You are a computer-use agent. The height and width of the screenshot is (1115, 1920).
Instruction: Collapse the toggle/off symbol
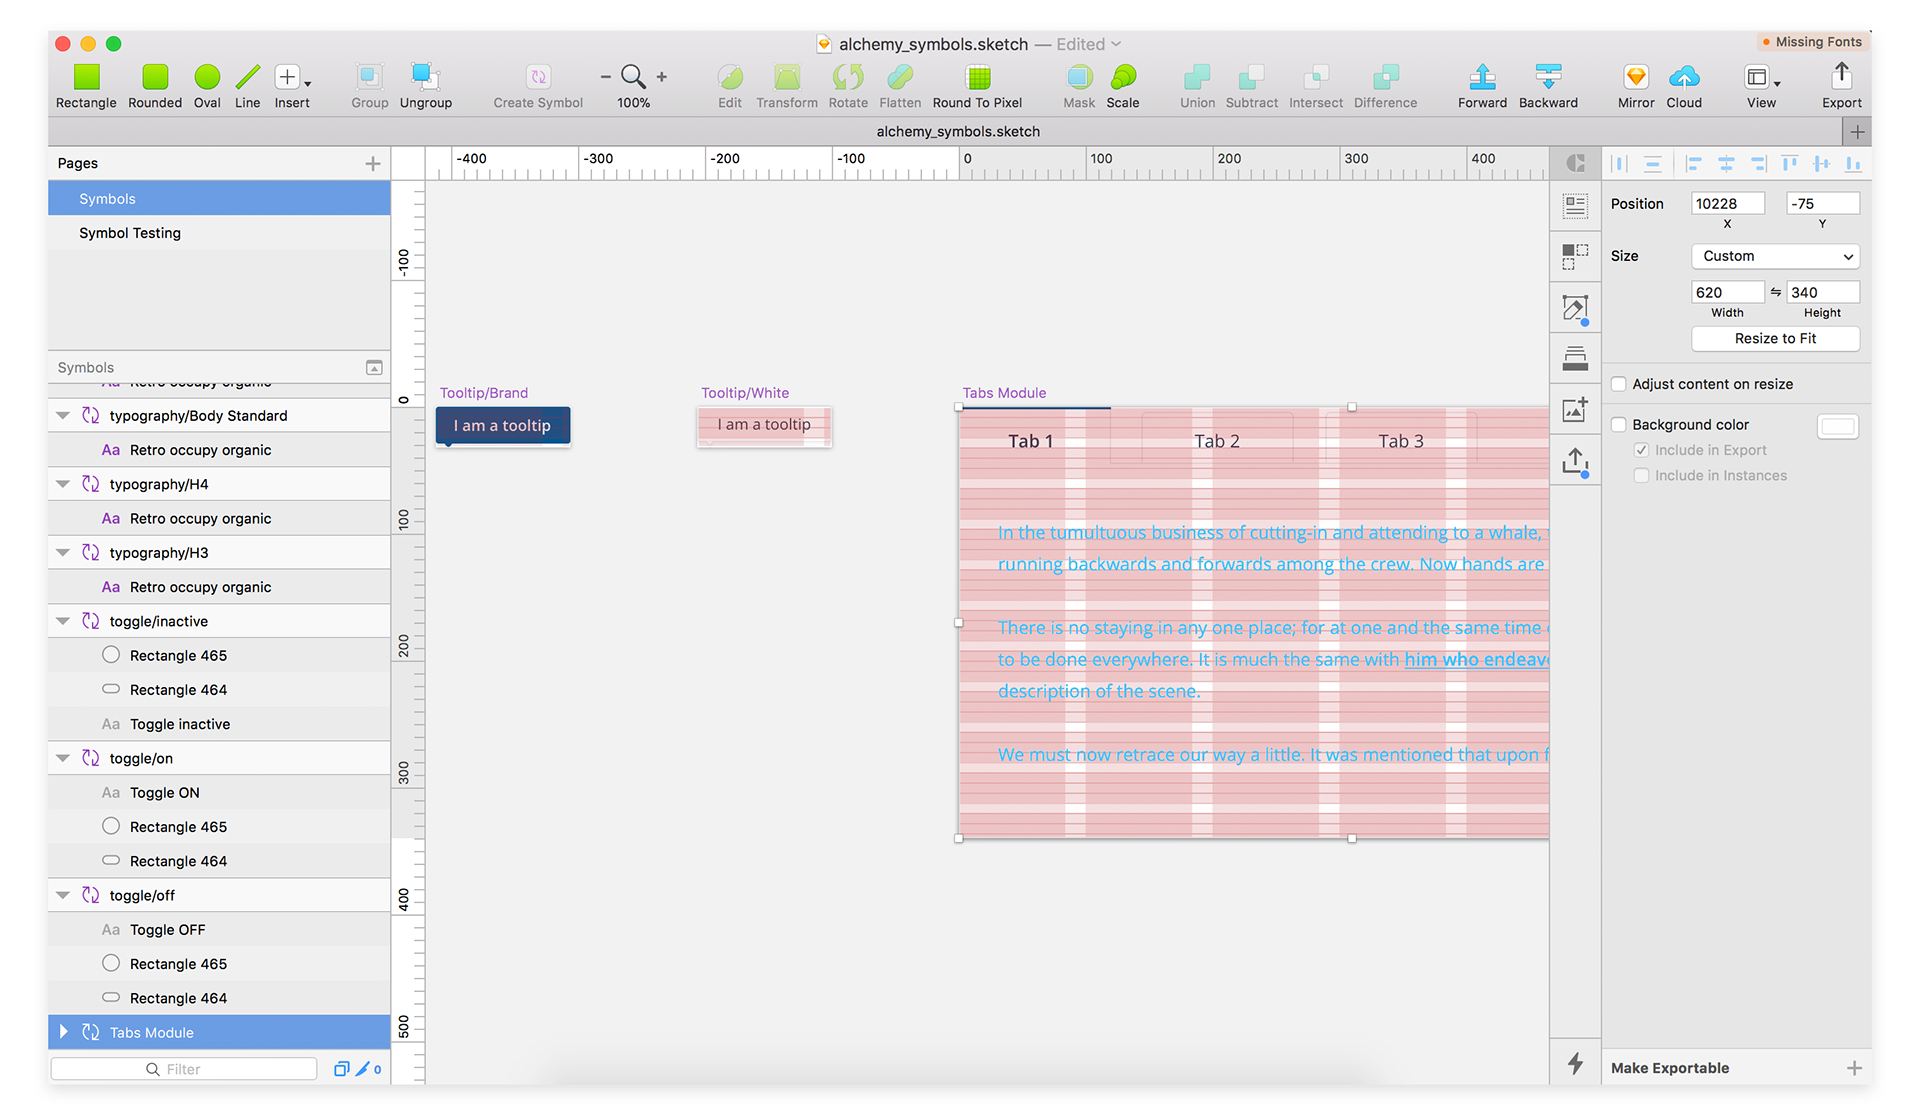(x=63, y=895)
